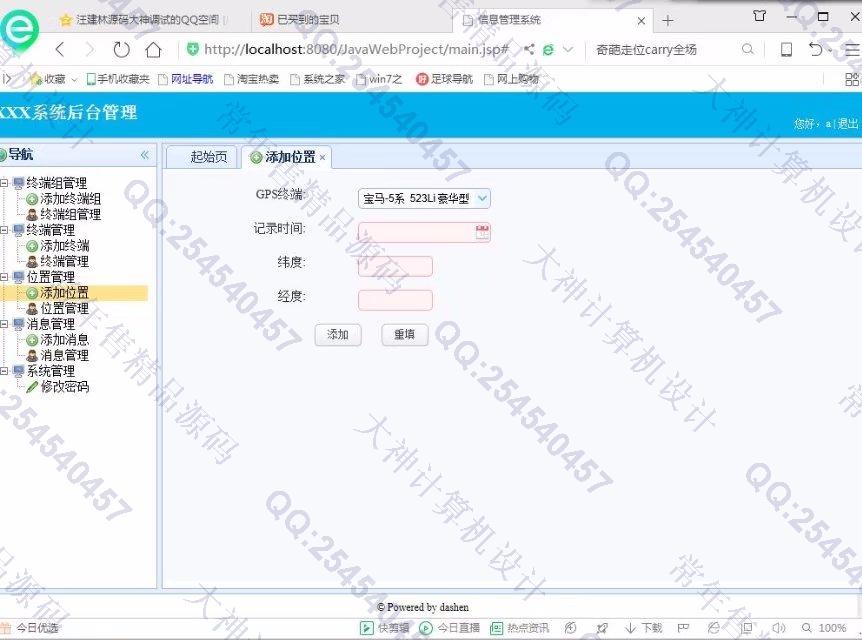Open the 网上购物 bookmark
Viewport: 862px width, 640px height.
point(511,79)
